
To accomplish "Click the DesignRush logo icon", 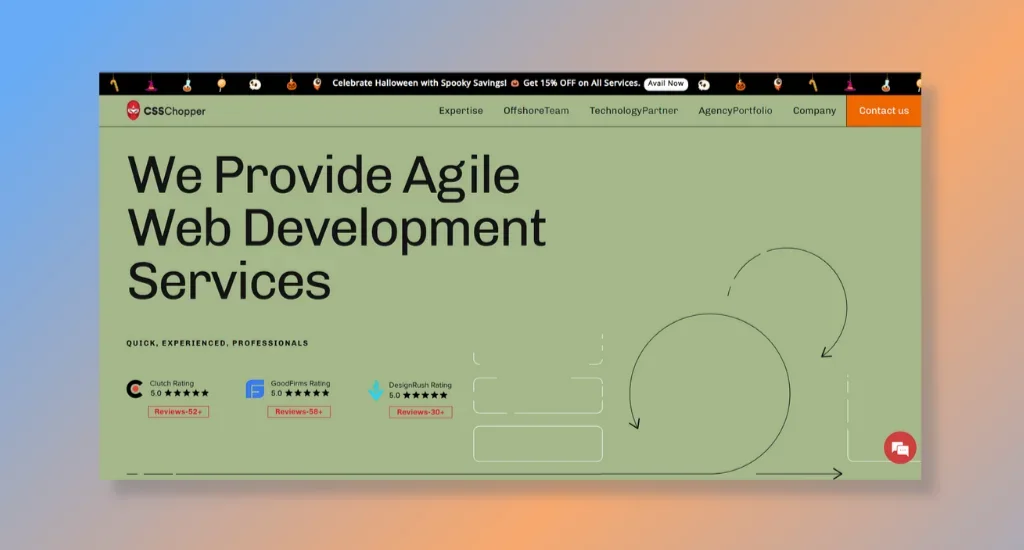I will point(375,390).
